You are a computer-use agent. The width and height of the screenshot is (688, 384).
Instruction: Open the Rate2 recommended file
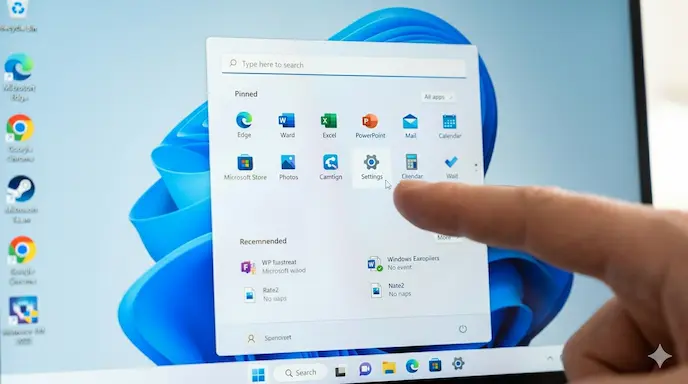click(x=265, y=294)
